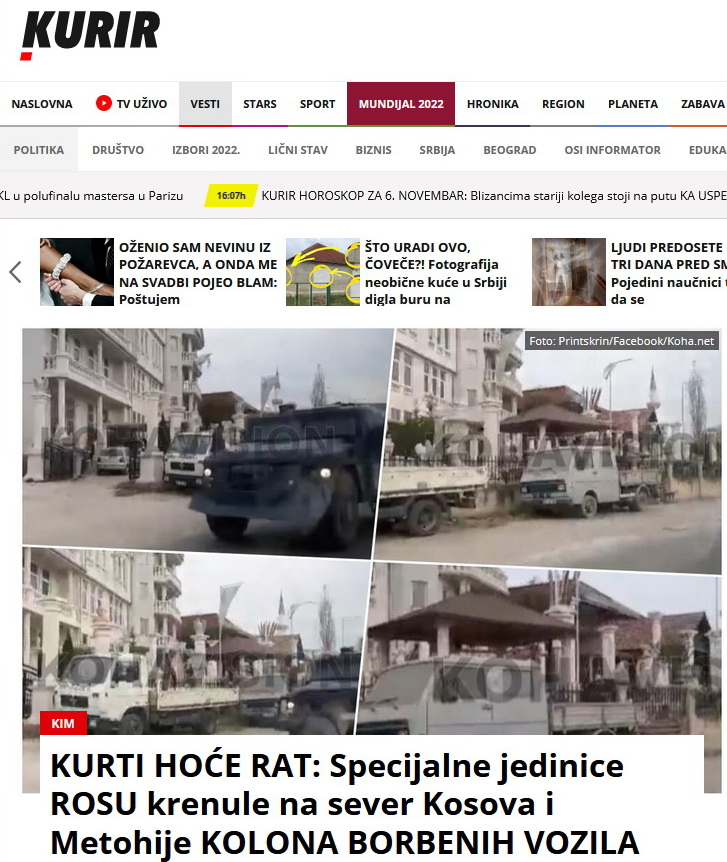Select the Osi Informator subcategory tab
Image resolution: width=727 pixels, height=862 pixels.
click(613, 150)
